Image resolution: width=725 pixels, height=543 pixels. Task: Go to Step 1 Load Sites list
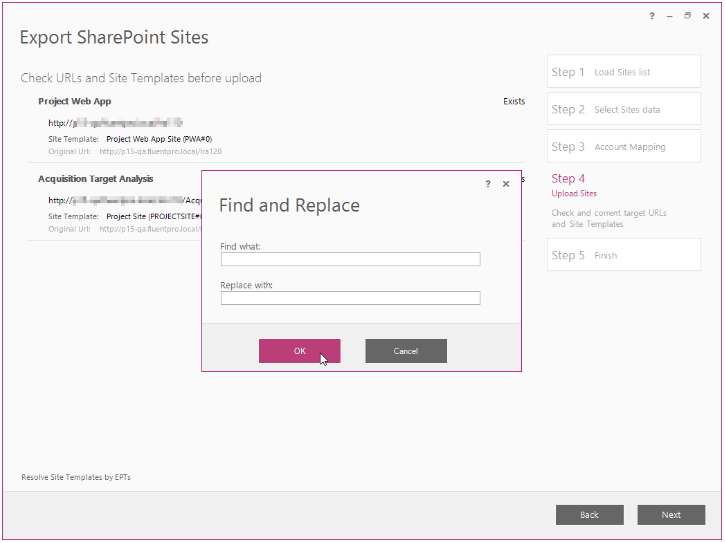click(624, 72)
